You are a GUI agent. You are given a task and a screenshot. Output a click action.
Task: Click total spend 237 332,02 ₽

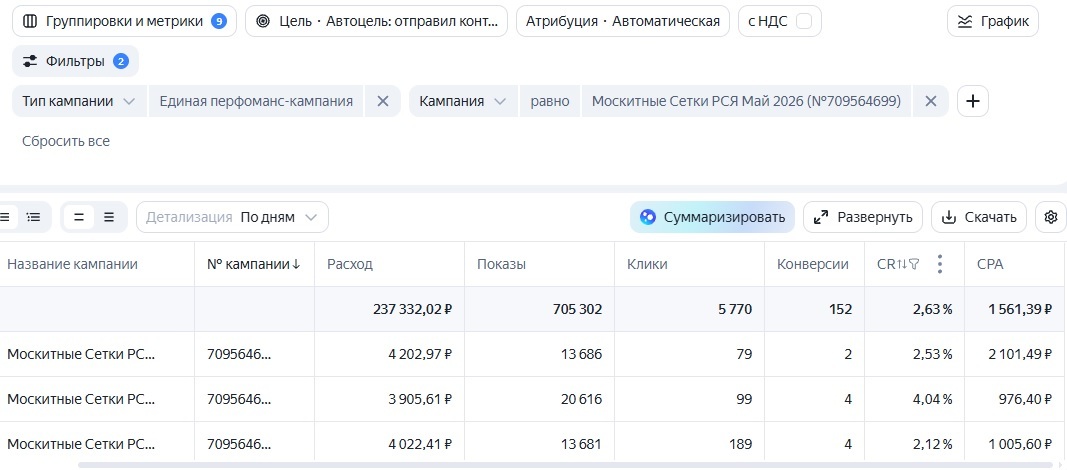pos(412,309)
